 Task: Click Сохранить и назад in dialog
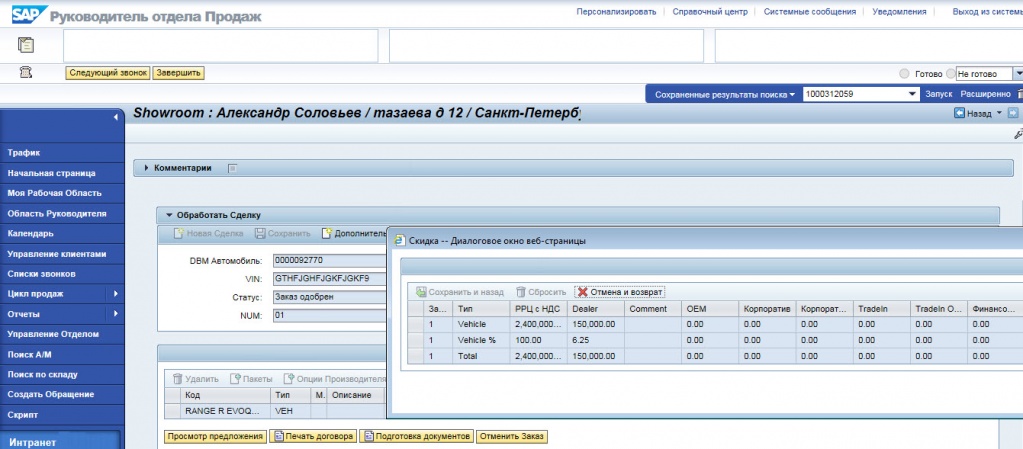(x=460, y=292)
